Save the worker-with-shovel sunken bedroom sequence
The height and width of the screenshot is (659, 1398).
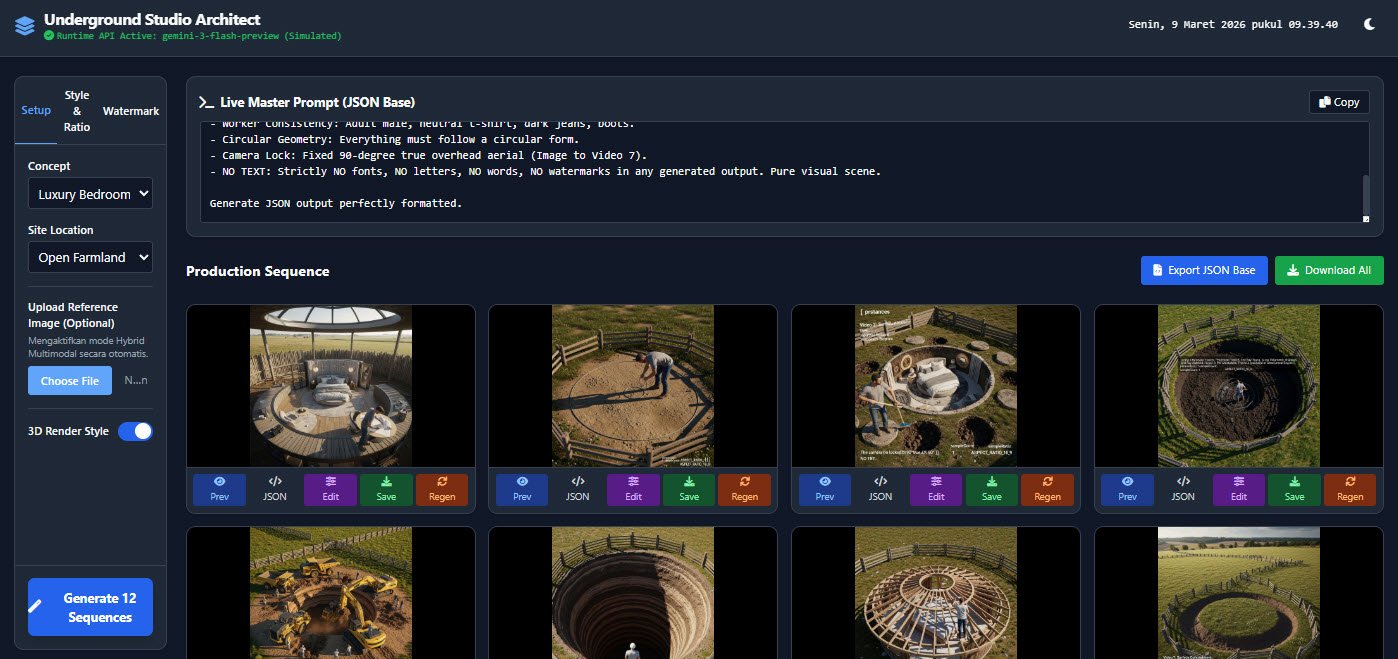click(x=991, y=490)
